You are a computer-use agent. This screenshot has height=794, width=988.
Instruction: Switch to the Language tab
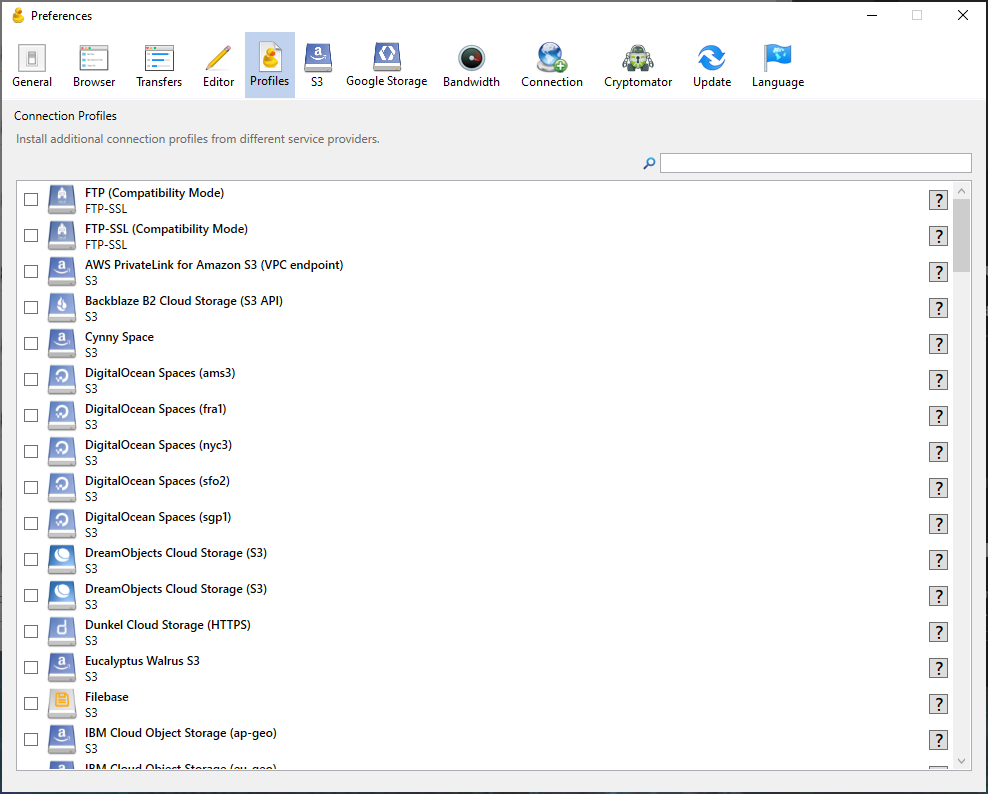click(x=777, y=66)
